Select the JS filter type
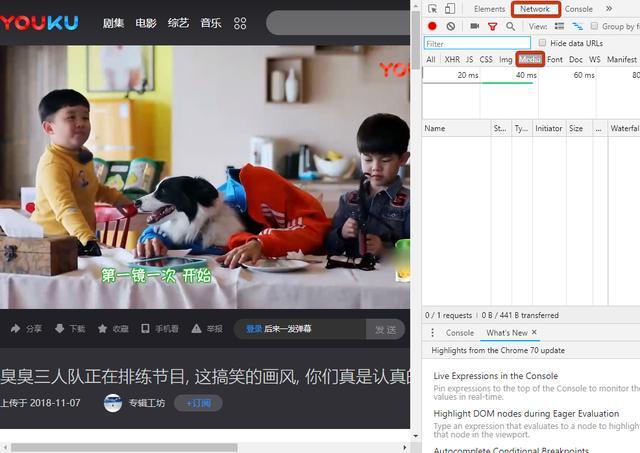Viewport: 640px width, 453px height. pos(469,60)
